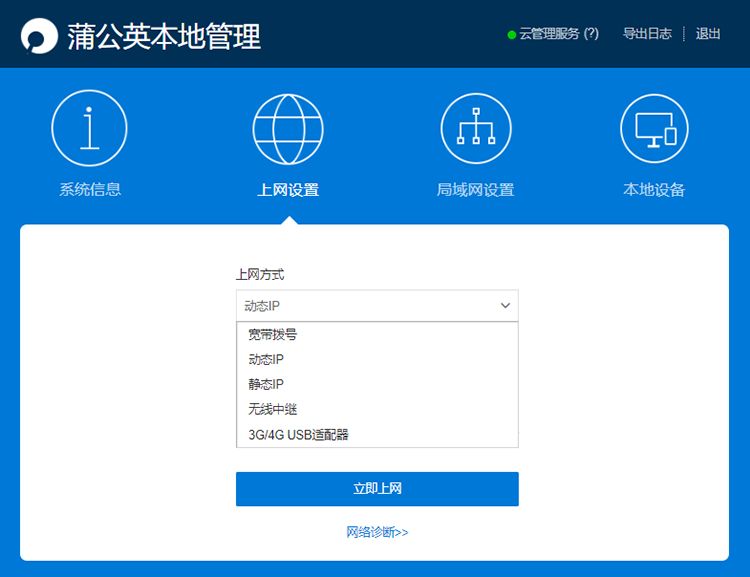This screenshot has height=577, width=750.
Task: Choose 无线中继 from the list
Action: click(x=377, y=409)
